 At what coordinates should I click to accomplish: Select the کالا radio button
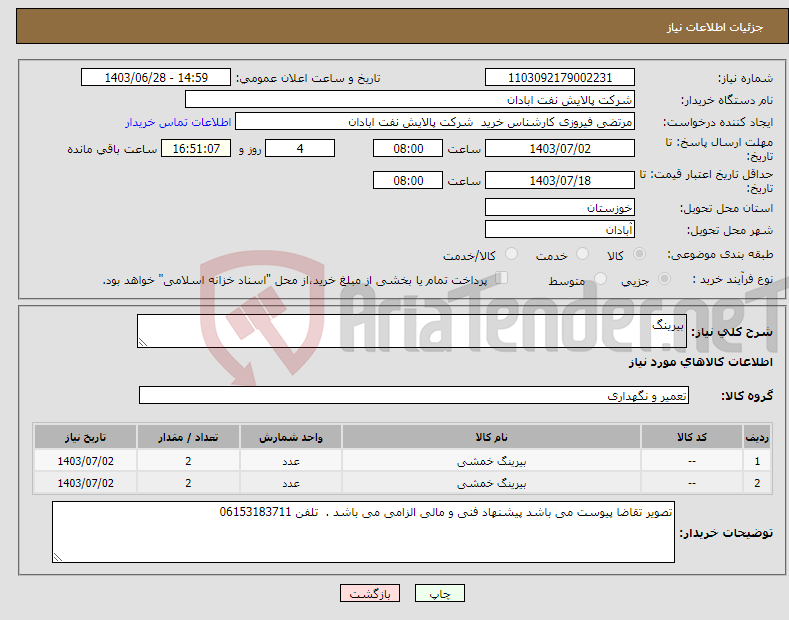pos(639,254)
